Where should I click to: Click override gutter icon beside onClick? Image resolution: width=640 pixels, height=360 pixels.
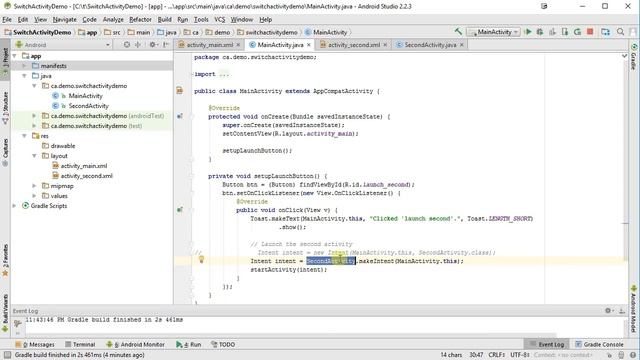click(x=180, y=210)
